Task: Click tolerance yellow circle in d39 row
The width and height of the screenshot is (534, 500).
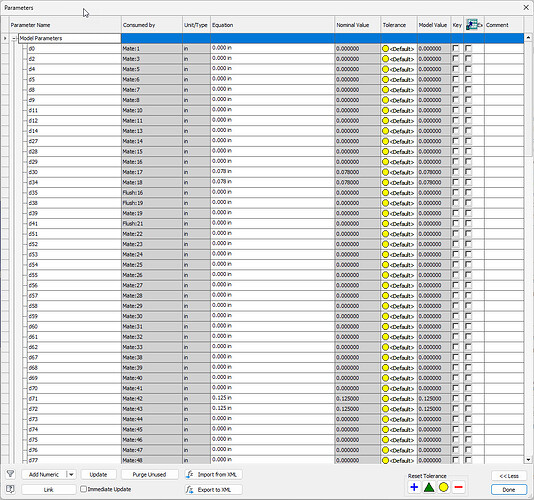Action: pos(385,214)
